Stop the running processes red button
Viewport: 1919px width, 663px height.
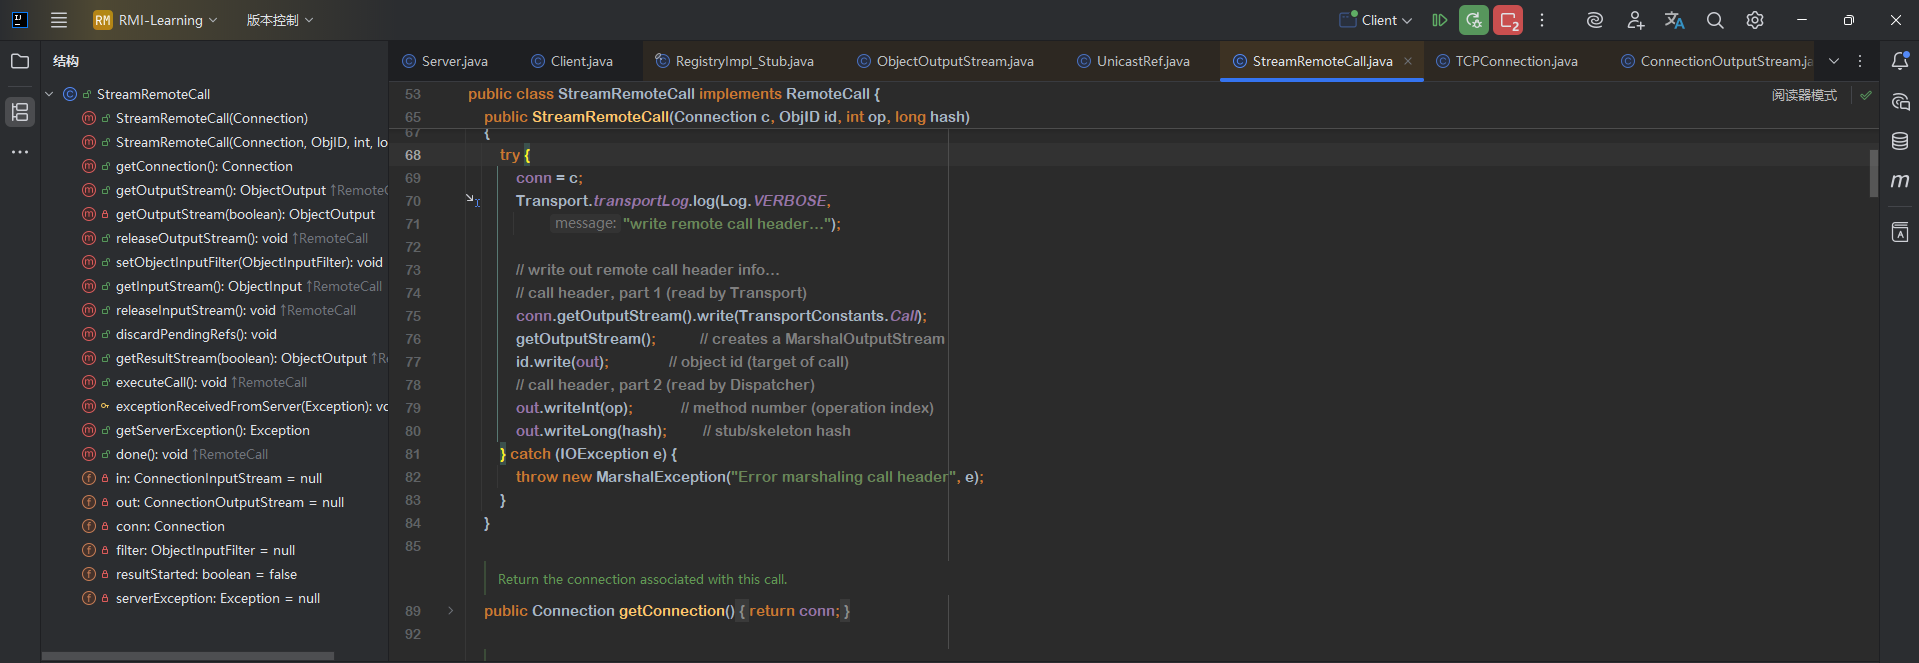1508,20
